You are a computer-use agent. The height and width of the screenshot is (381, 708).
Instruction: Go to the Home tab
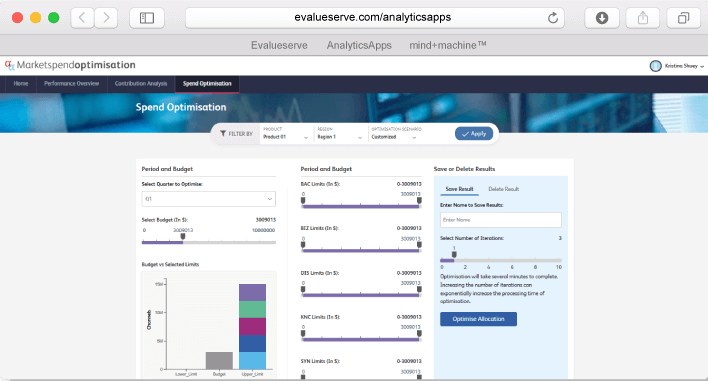tap(21, 84)
